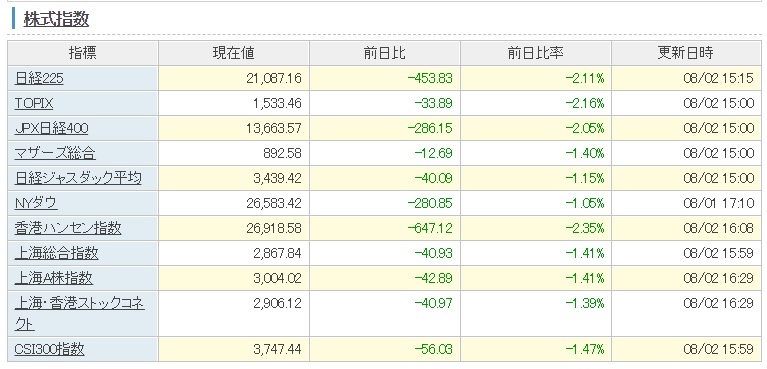Viewport: 767px width, 369px height.
Task: Open the JPX日経400 index link
Action: pyautogui.click(x=51, y=129)
